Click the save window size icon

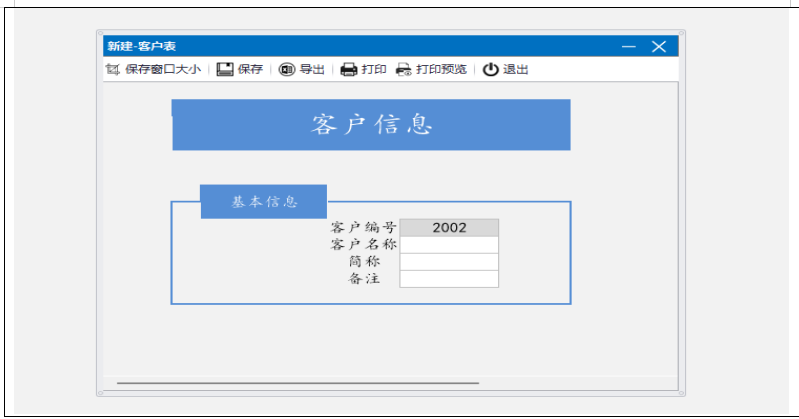pyautogui.click(x=112, y=70)
